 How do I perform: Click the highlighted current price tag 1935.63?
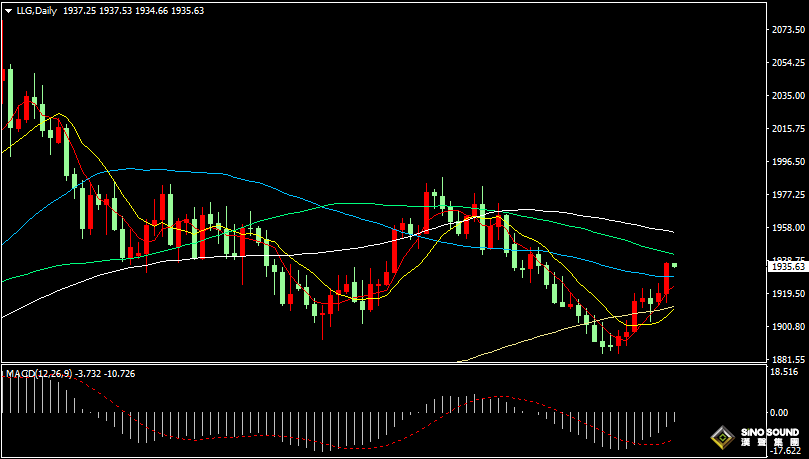787,267
